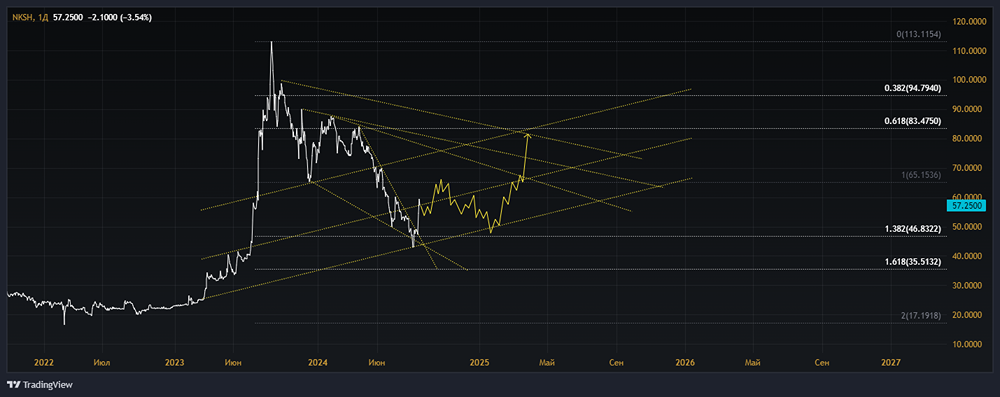Click the TradingView logo
The height and width of the screenshot is (397, 1000).
(x=40, y=385)
